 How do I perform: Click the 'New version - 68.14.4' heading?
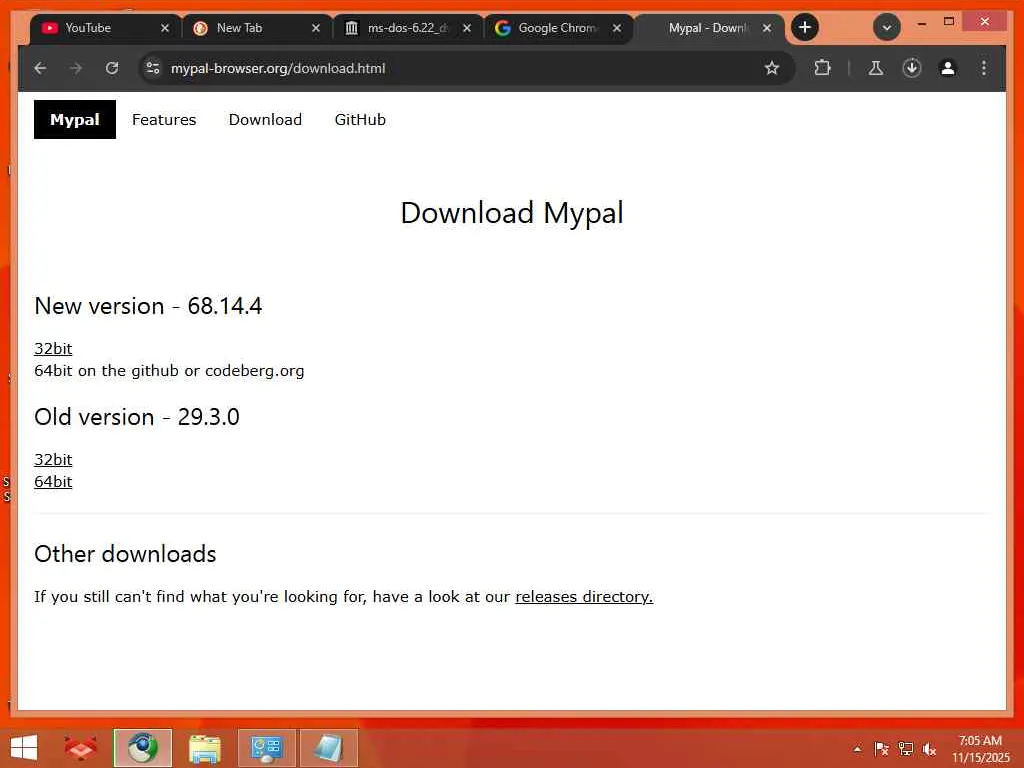(x=148, y=306)
